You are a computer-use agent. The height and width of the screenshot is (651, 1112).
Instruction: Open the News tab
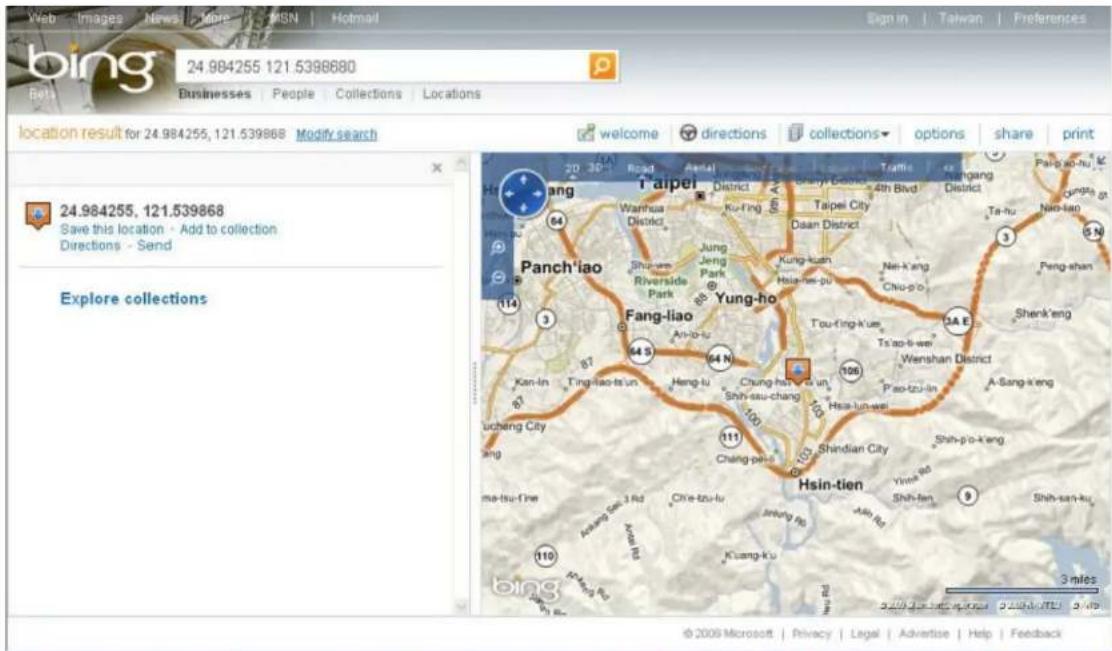pos(162,18)
